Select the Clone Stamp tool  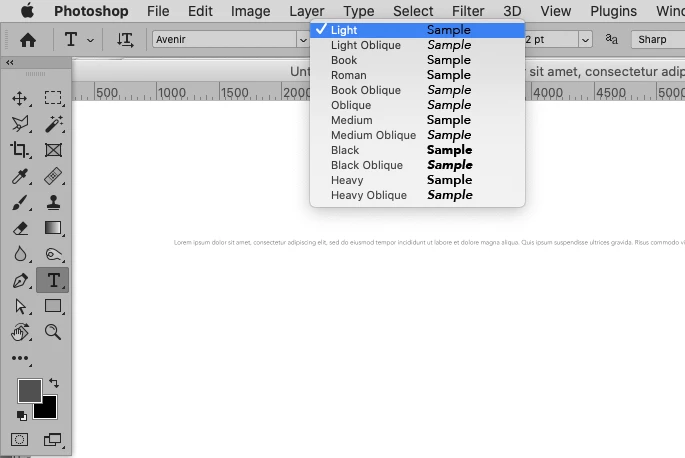pyautogui.click(x=53, y=202)
